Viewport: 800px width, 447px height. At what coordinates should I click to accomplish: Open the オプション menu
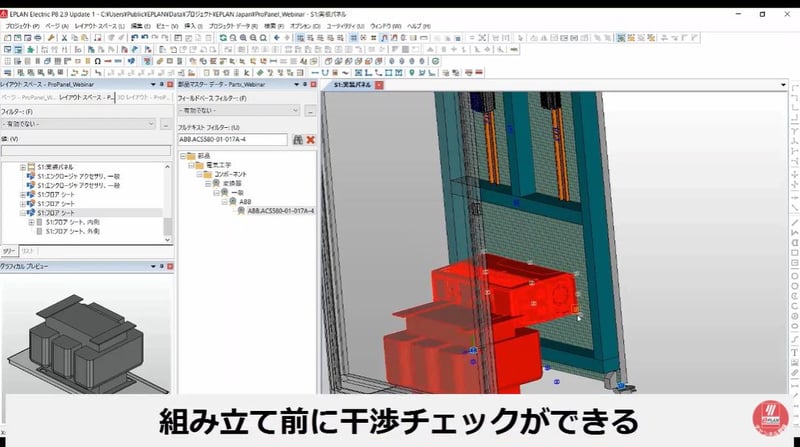305,26
